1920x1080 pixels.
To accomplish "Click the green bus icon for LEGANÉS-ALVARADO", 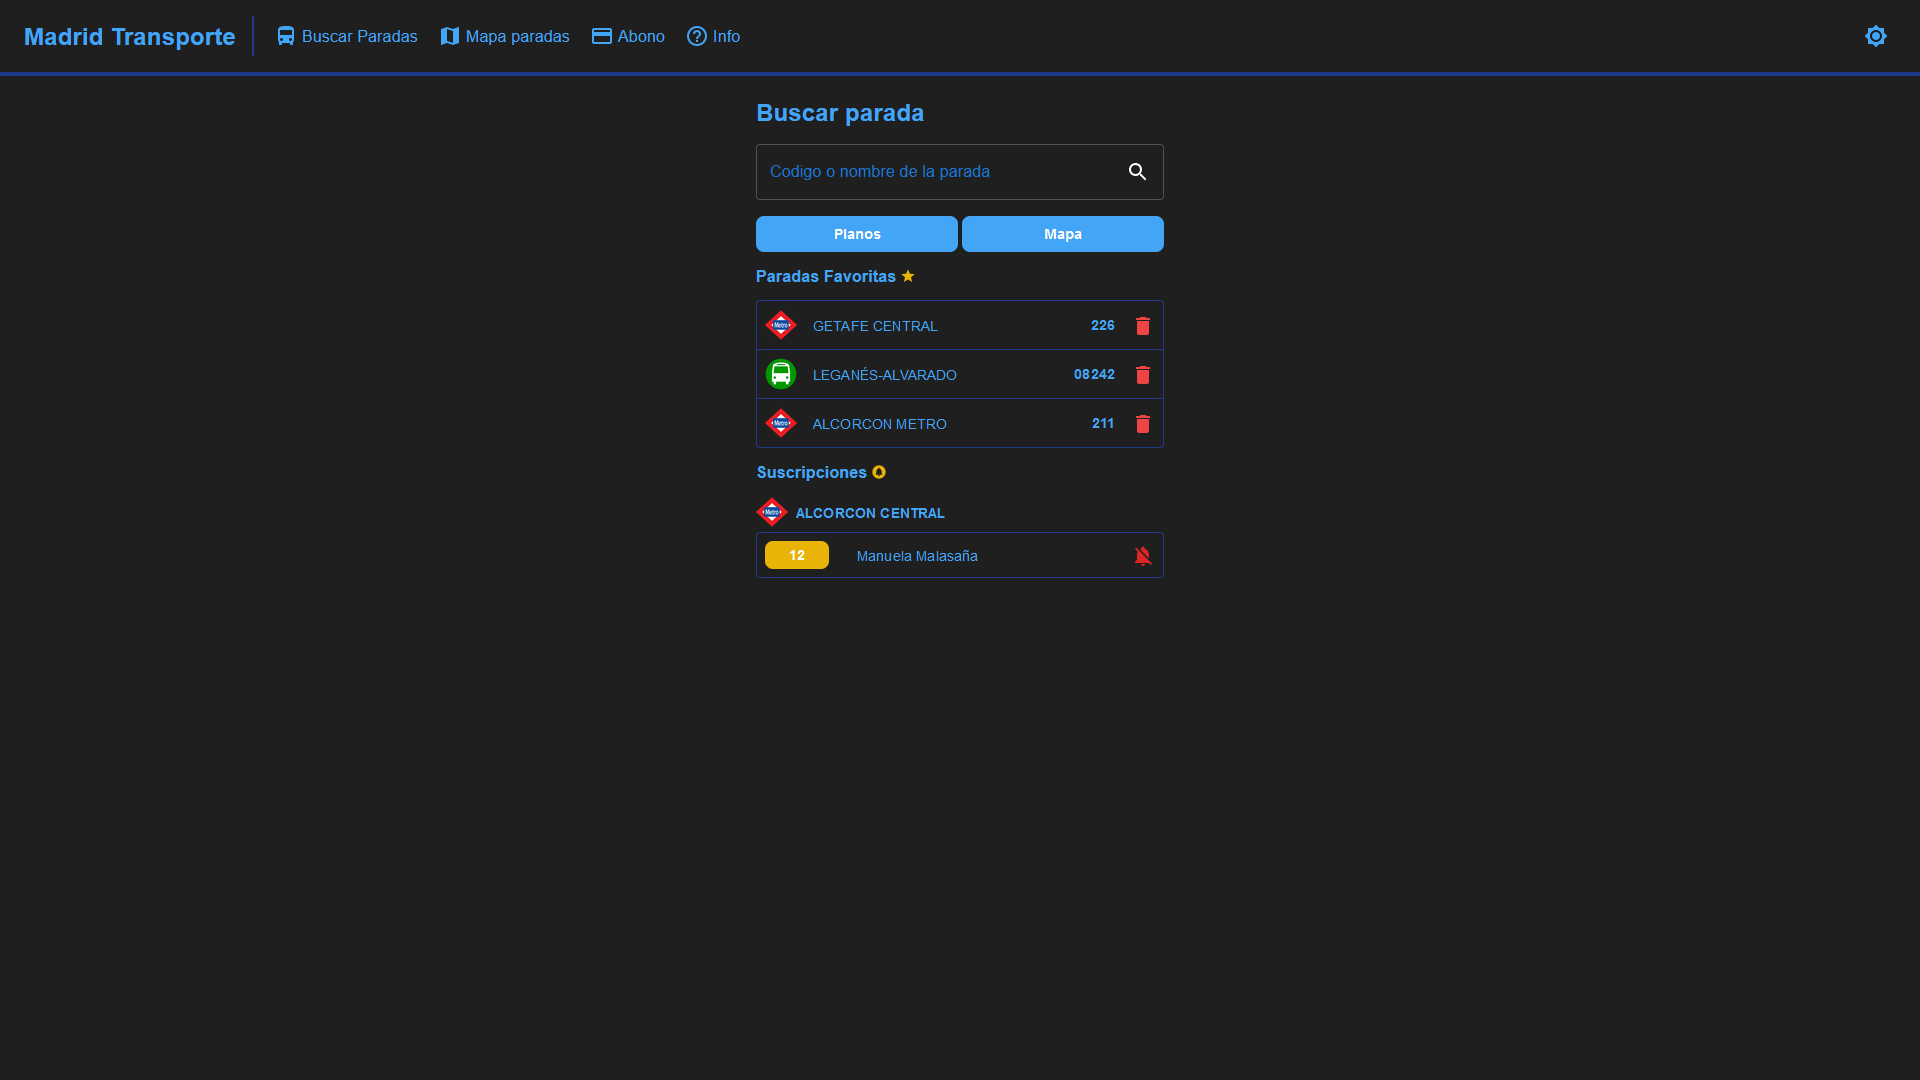I will tap(781, 374).
